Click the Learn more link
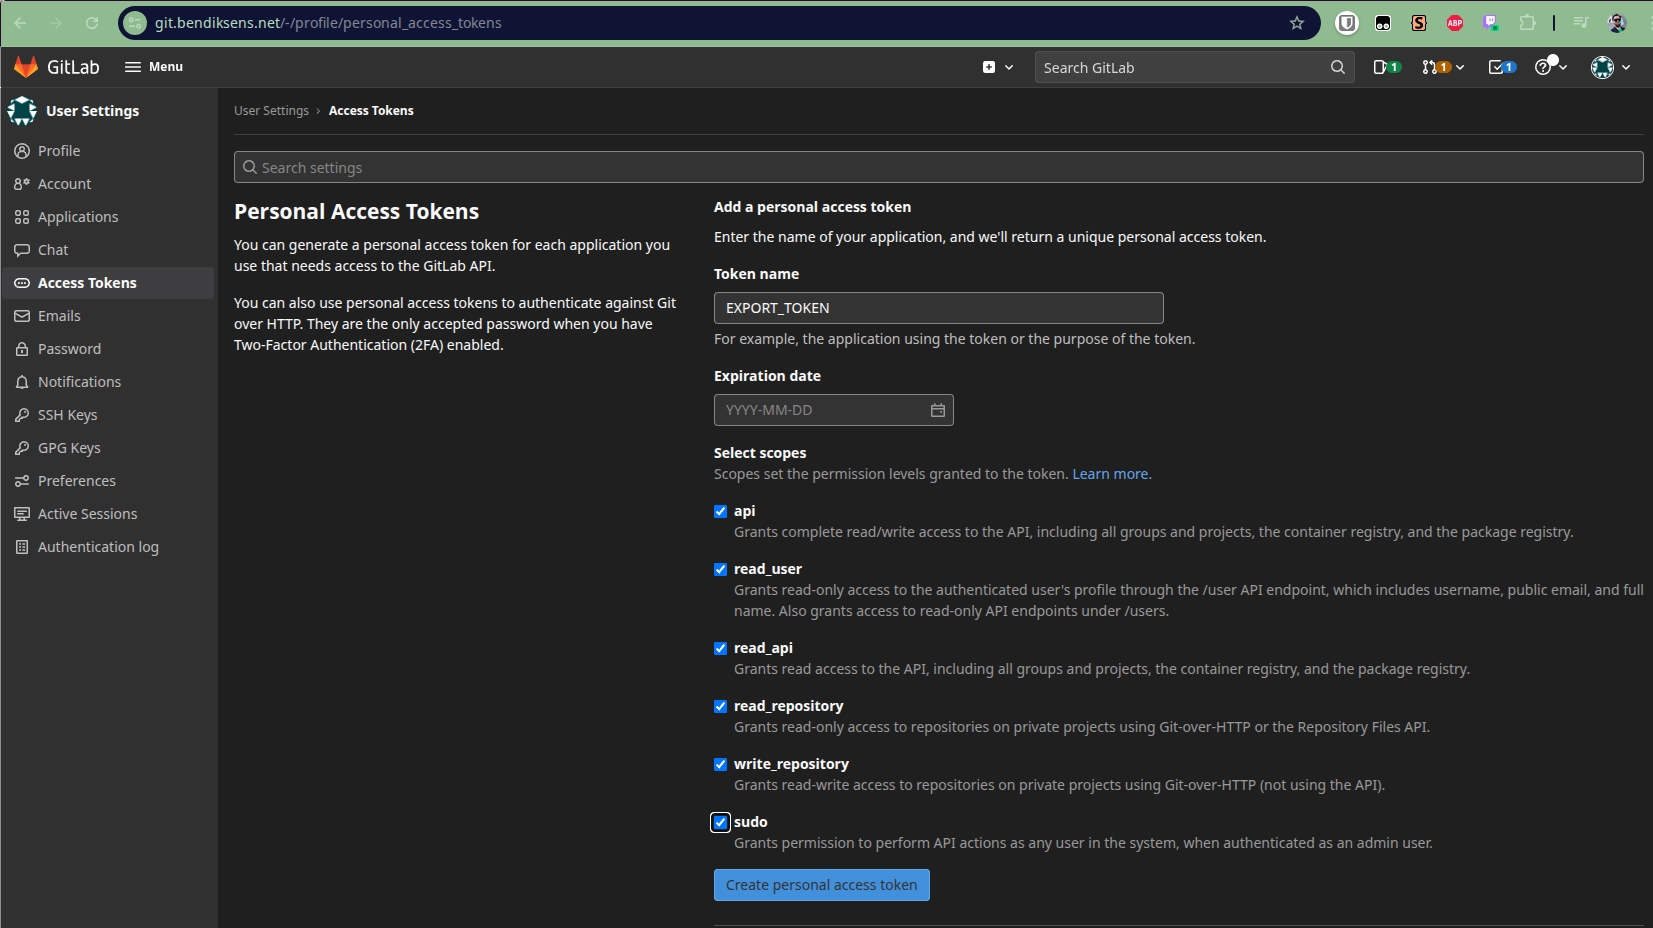 pyautogui.click(x=1112, y=474)
